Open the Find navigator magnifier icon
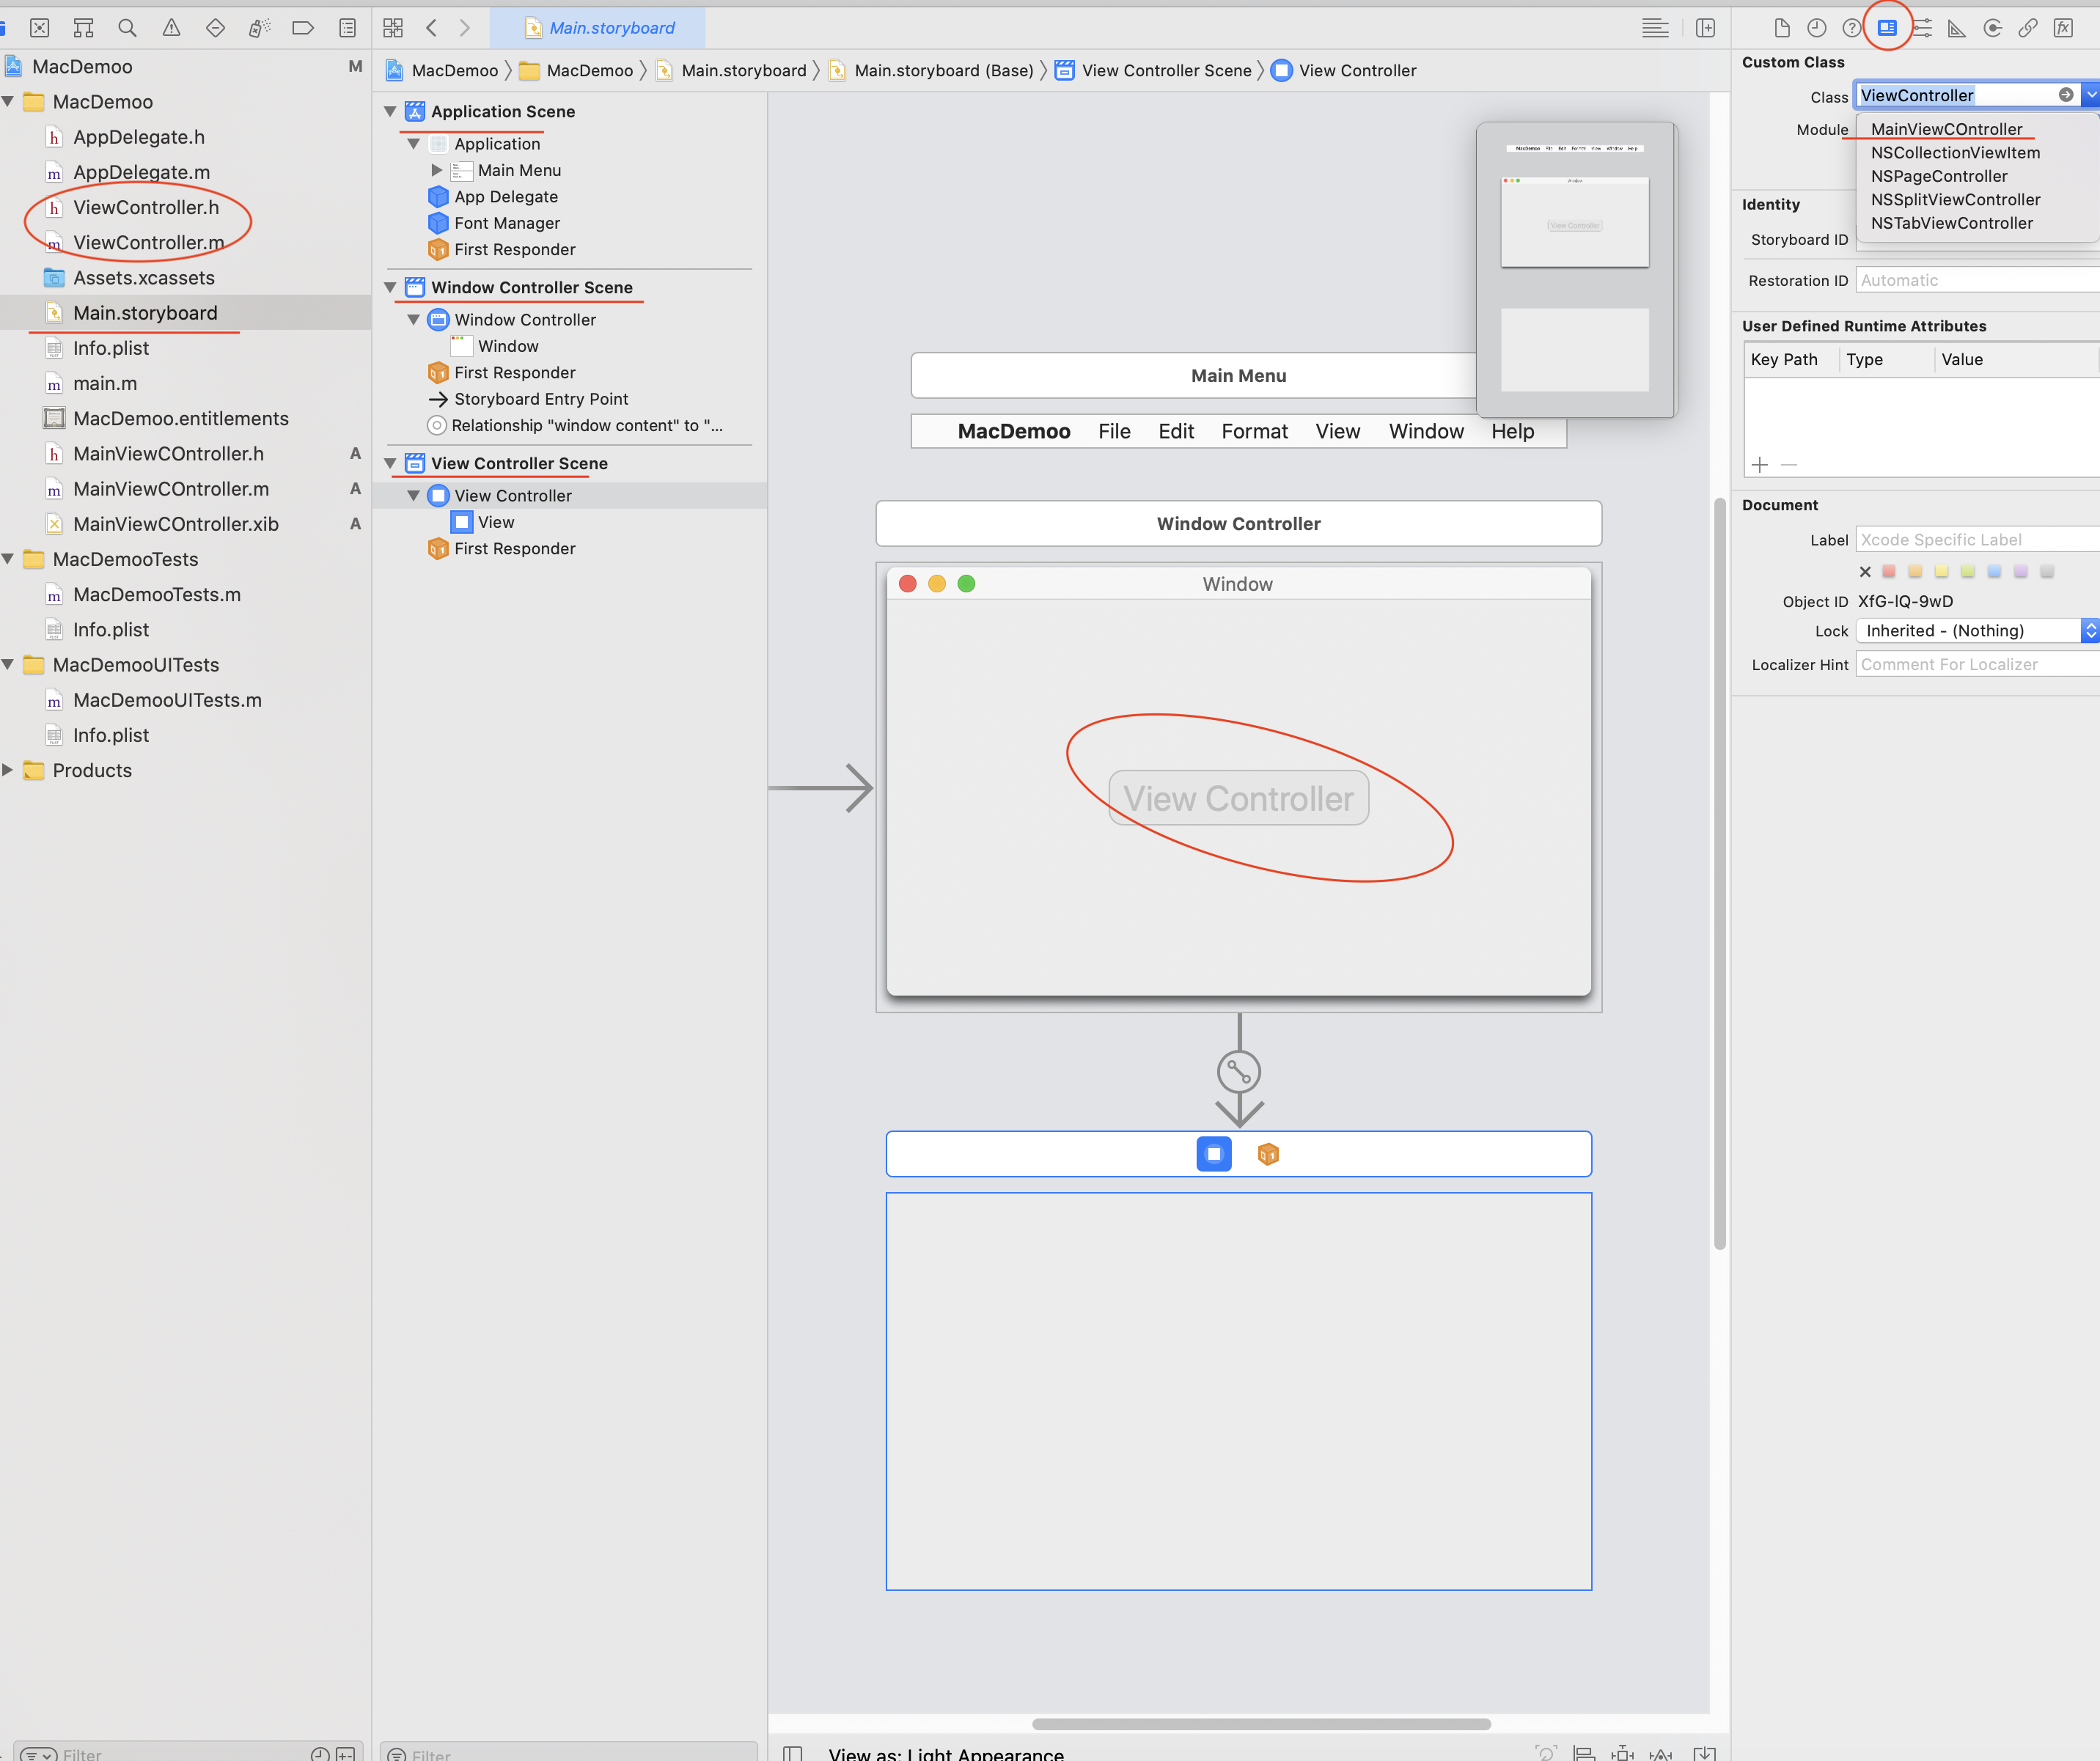This screenshot has width=2100, height=1761. [127, 28]
